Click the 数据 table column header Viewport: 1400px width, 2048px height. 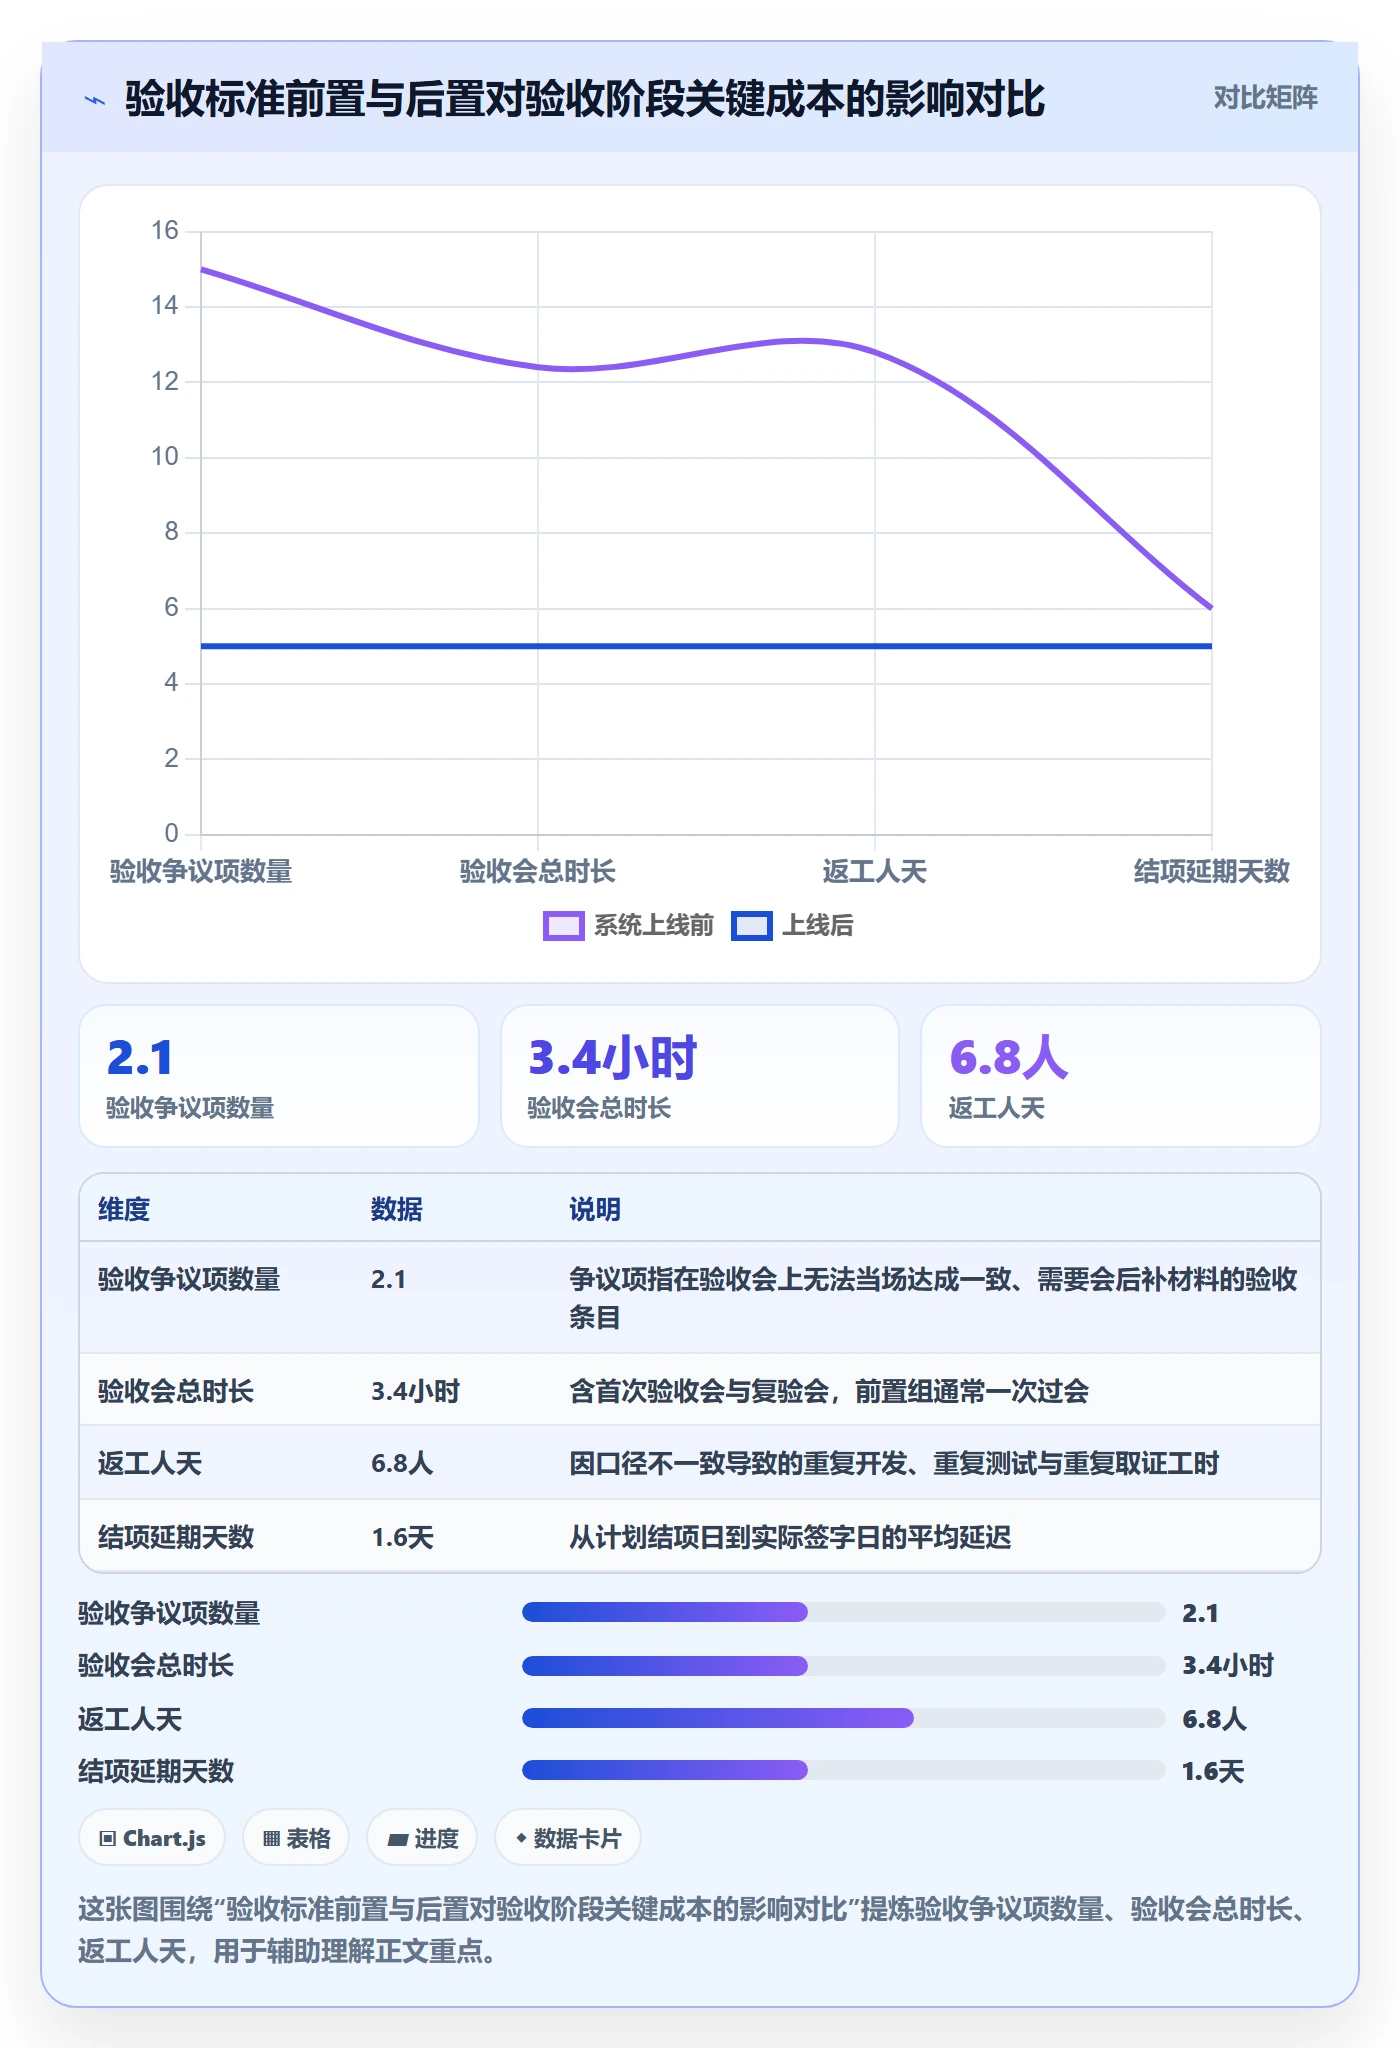397,1210
